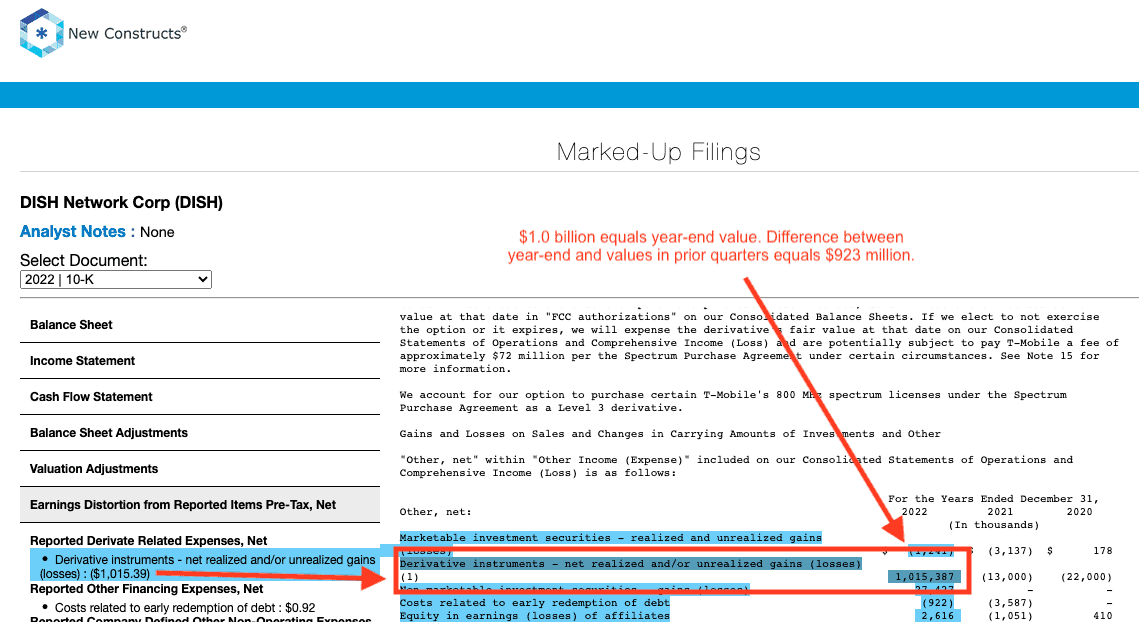Click the Other, net: table label
Screen dimensions: 1139x622
[x=435, y=512]
